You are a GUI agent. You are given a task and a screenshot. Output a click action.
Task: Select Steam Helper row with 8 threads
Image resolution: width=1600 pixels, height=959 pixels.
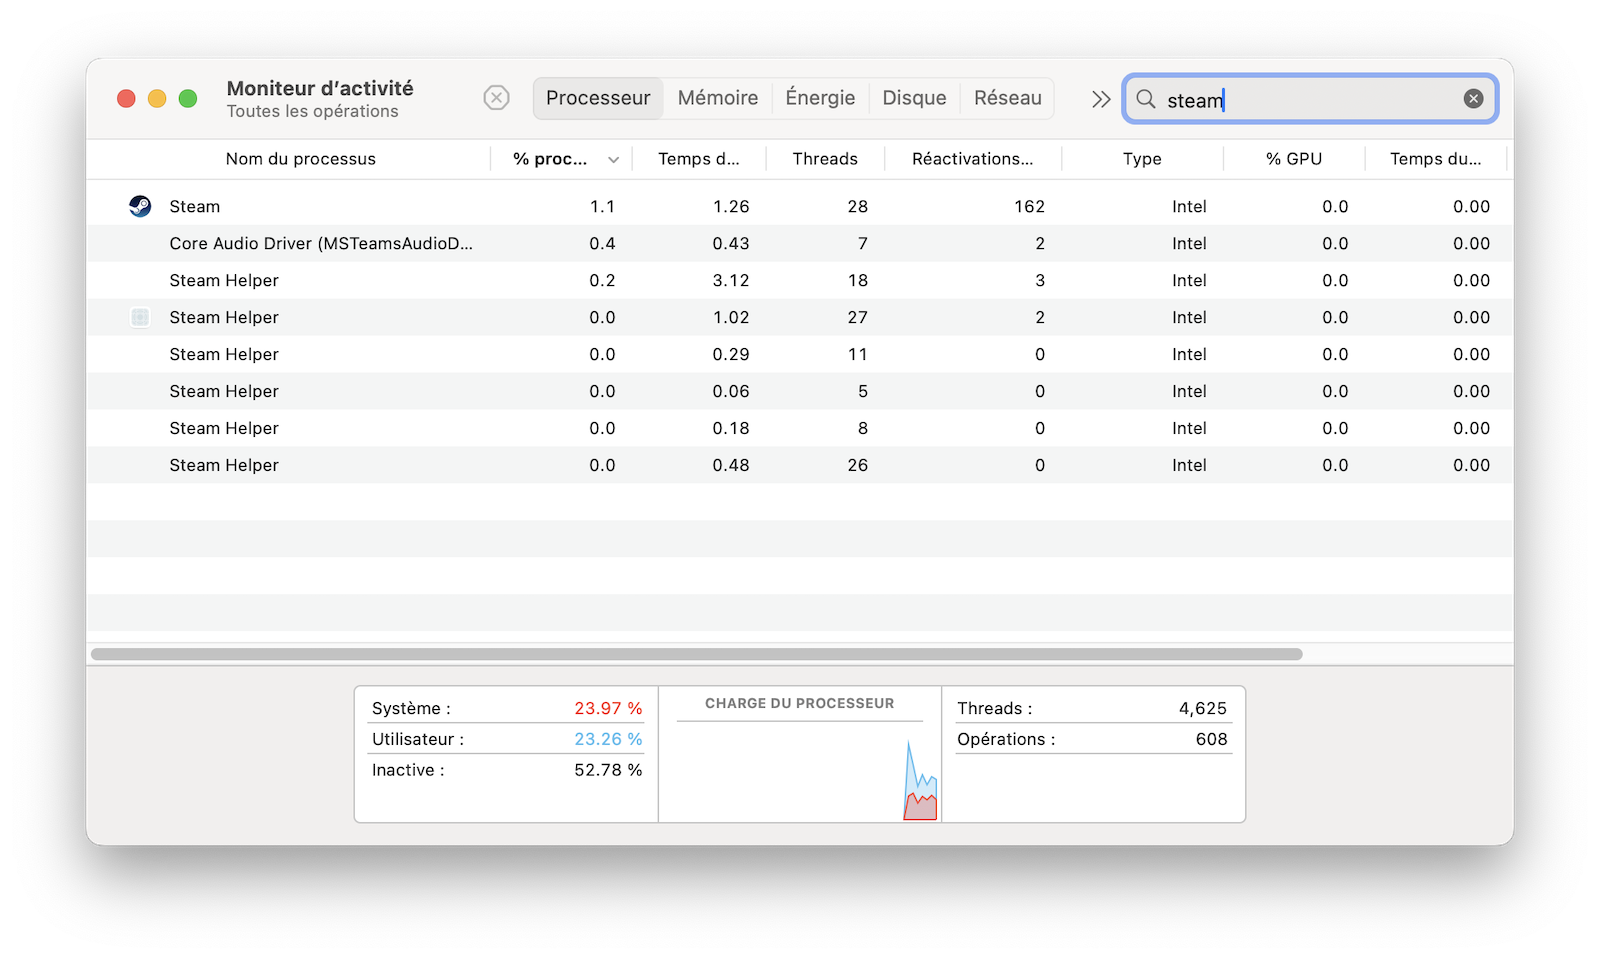coord(800,428)
